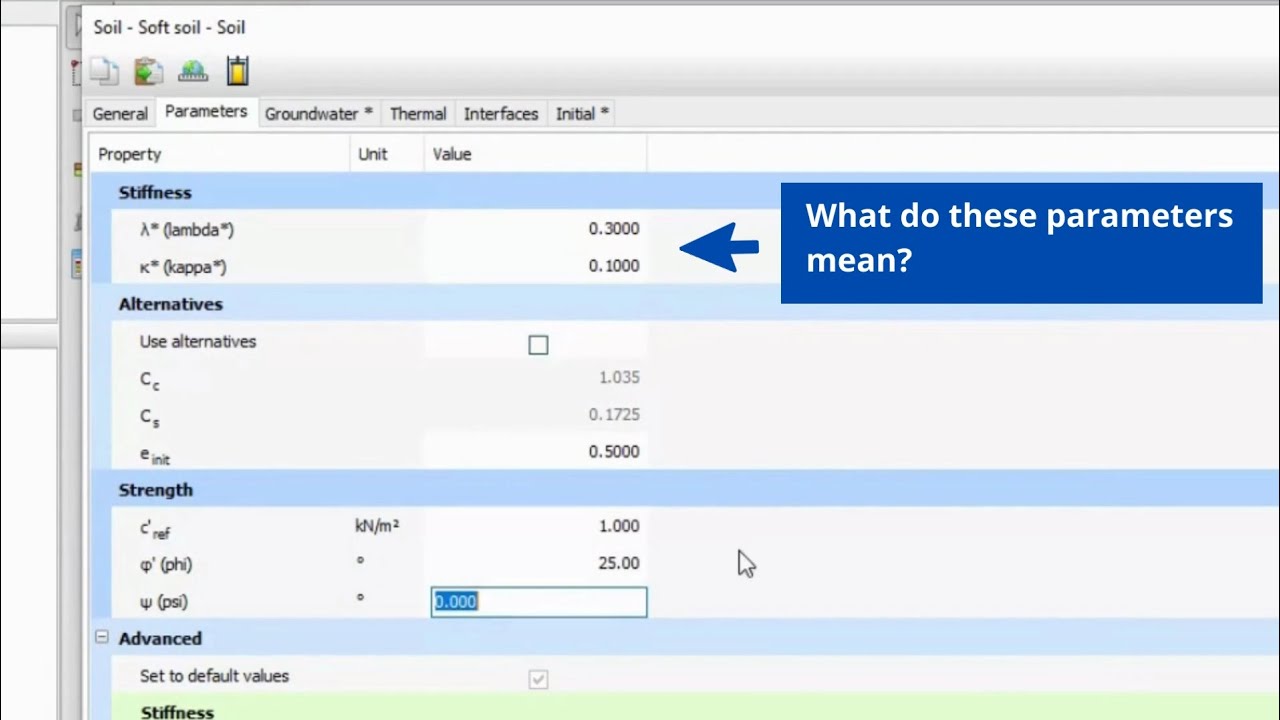Switch to the Initial tab
Viewport: 1280px width, 720px height.
[582, 114]
